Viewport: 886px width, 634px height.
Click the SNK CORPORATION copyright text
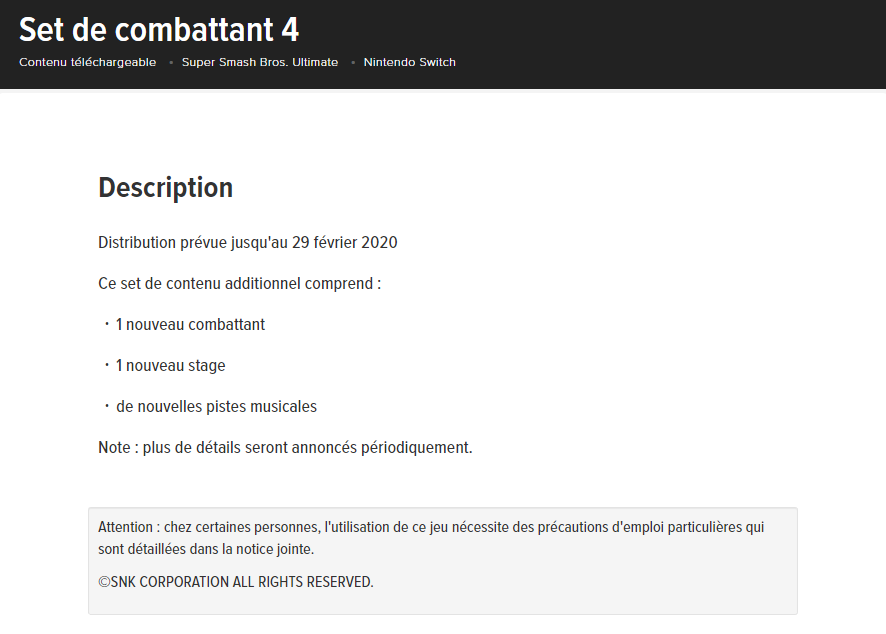(236, 582)
